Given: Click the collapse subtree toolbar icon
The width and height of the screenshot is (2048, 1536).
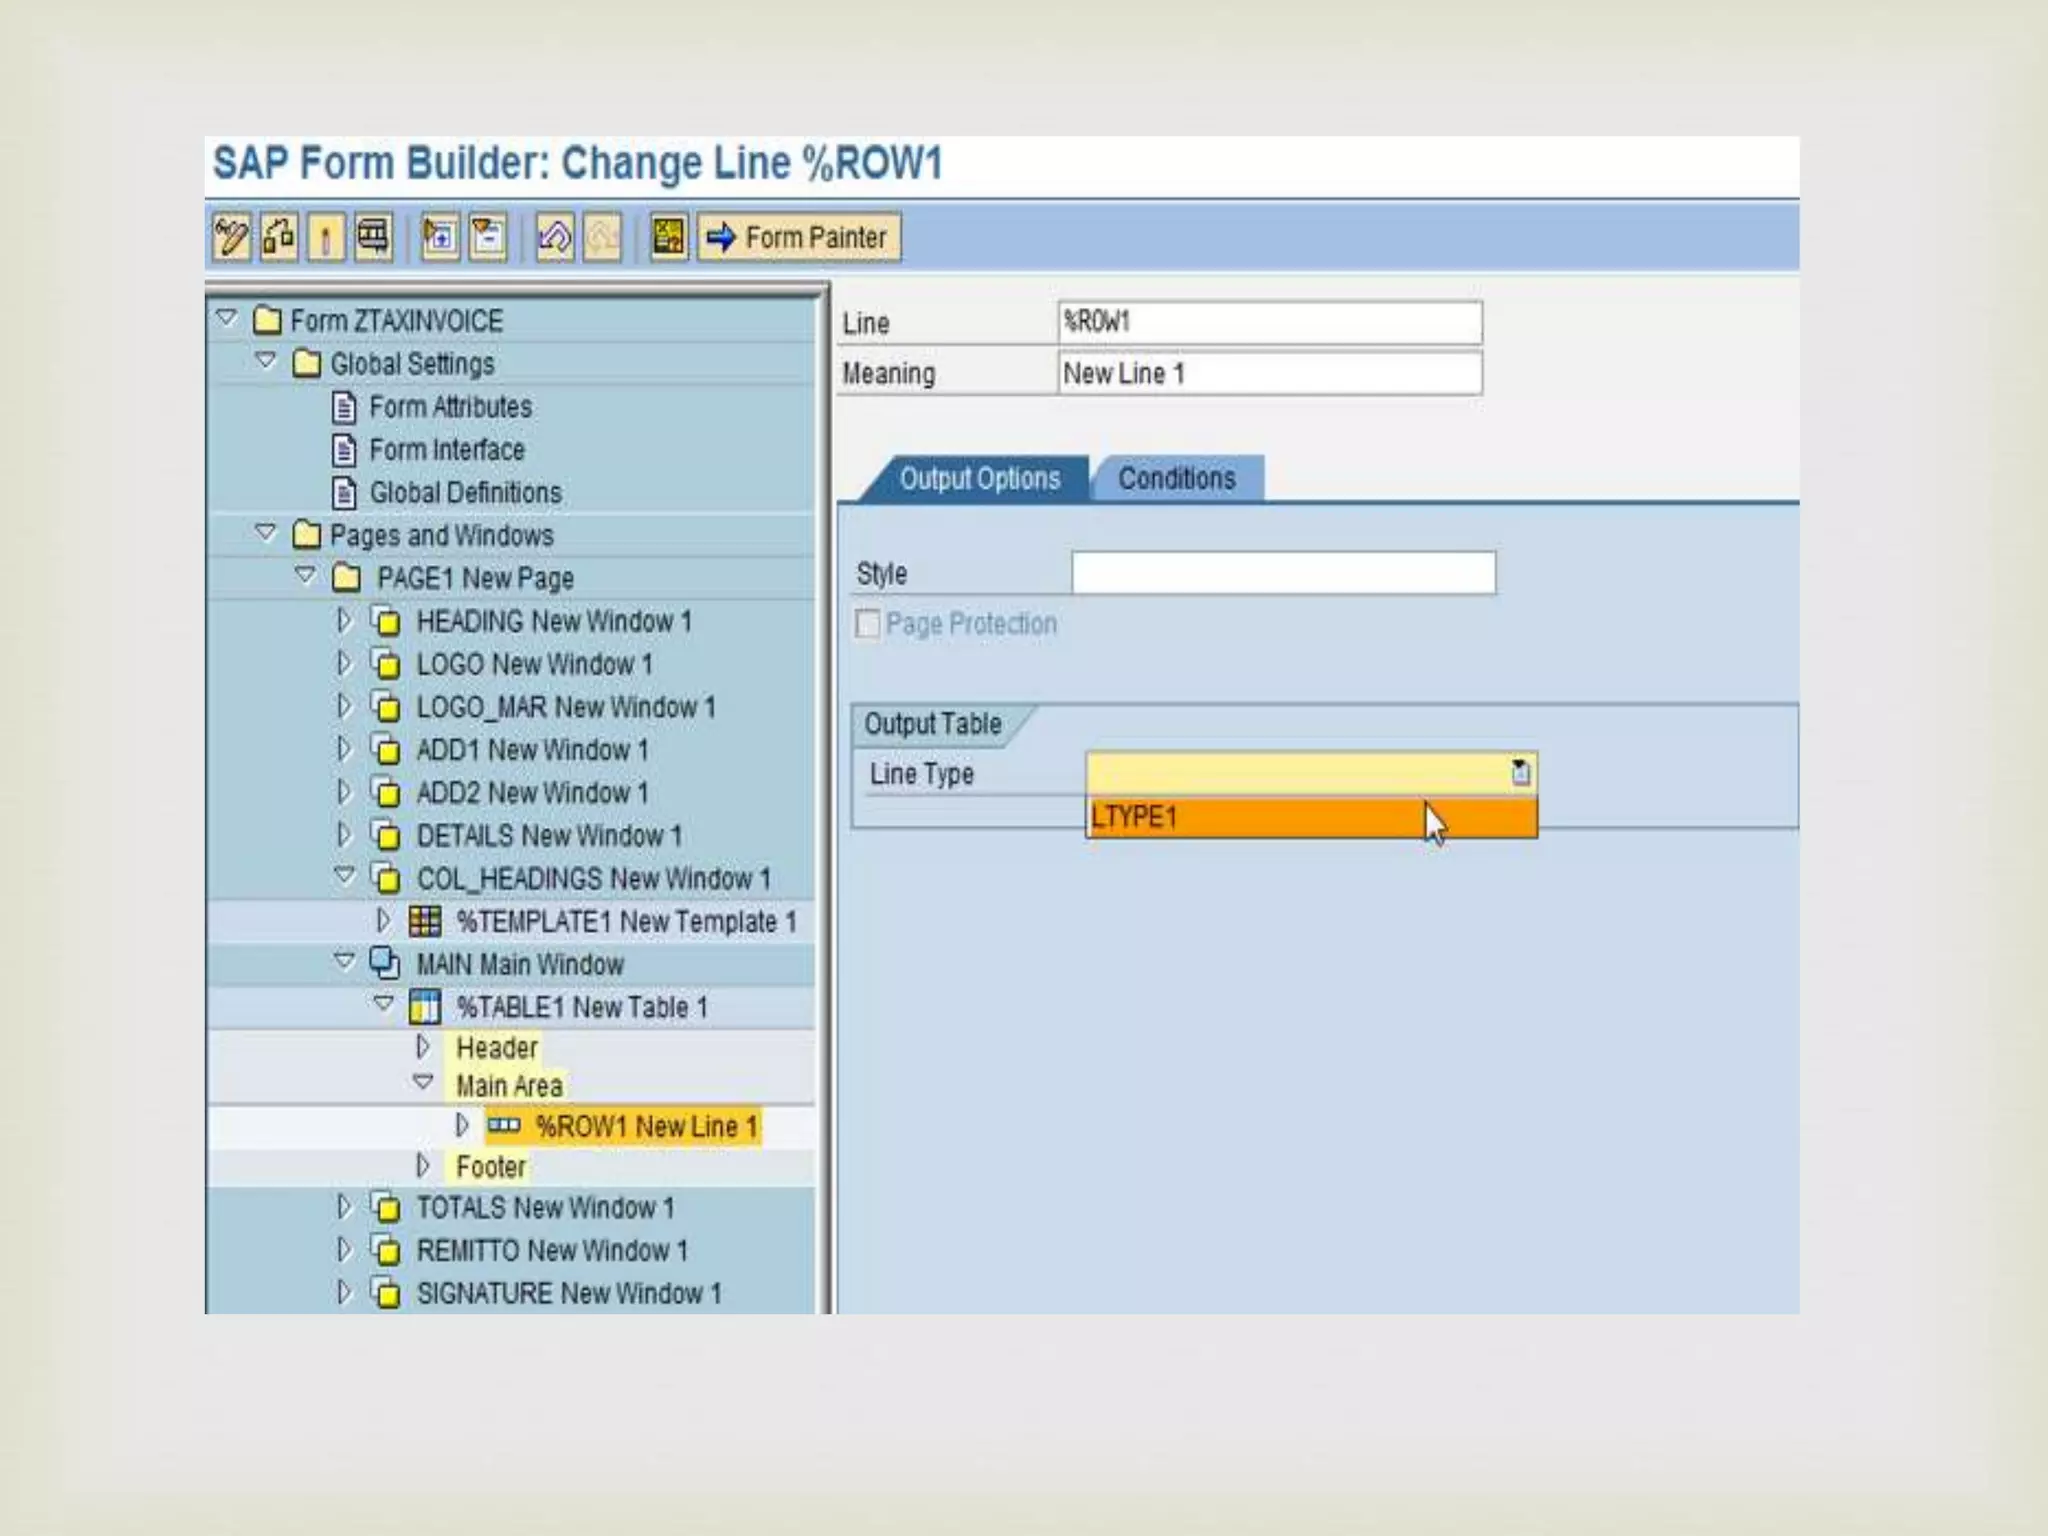Looking at the screenshot, I should (x=488, y=238).
